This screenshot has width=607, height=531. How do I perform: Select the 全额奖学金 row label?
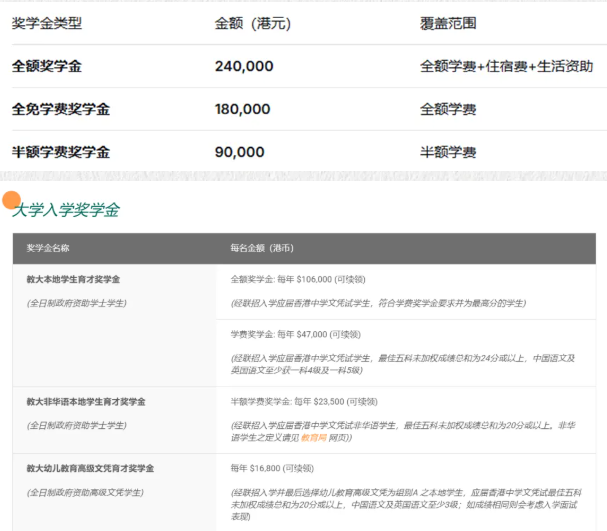click(x=46, y=66)
